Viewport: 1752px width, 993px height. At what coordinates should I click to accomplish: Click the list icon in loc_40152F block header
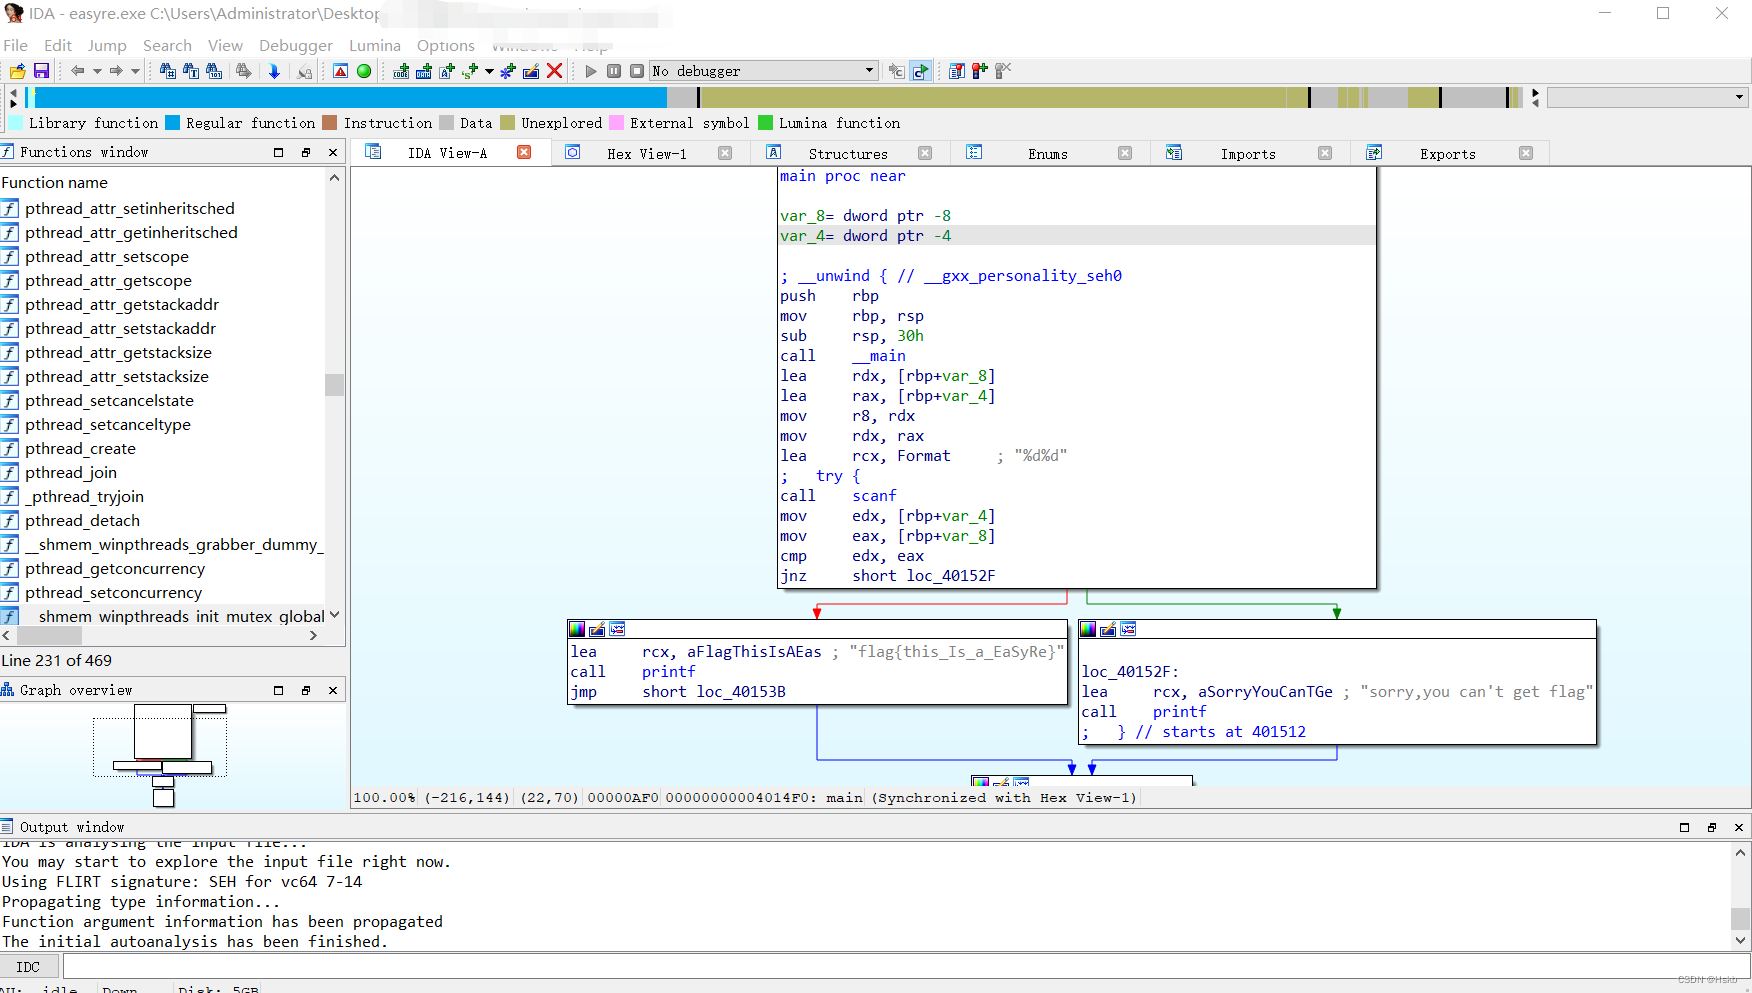pyautogui.click(x=1129, y=629)
